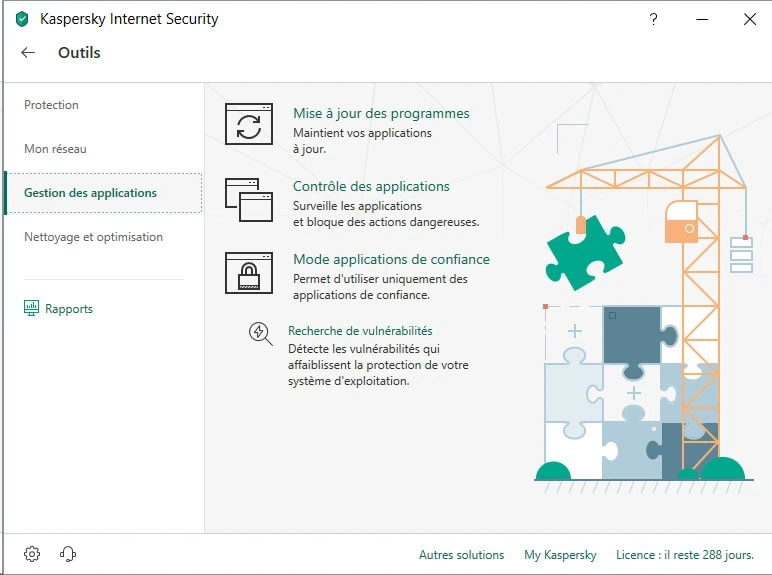Open the Mise à jour des programmes link
The image size is (772, 575).
(381, 114)
